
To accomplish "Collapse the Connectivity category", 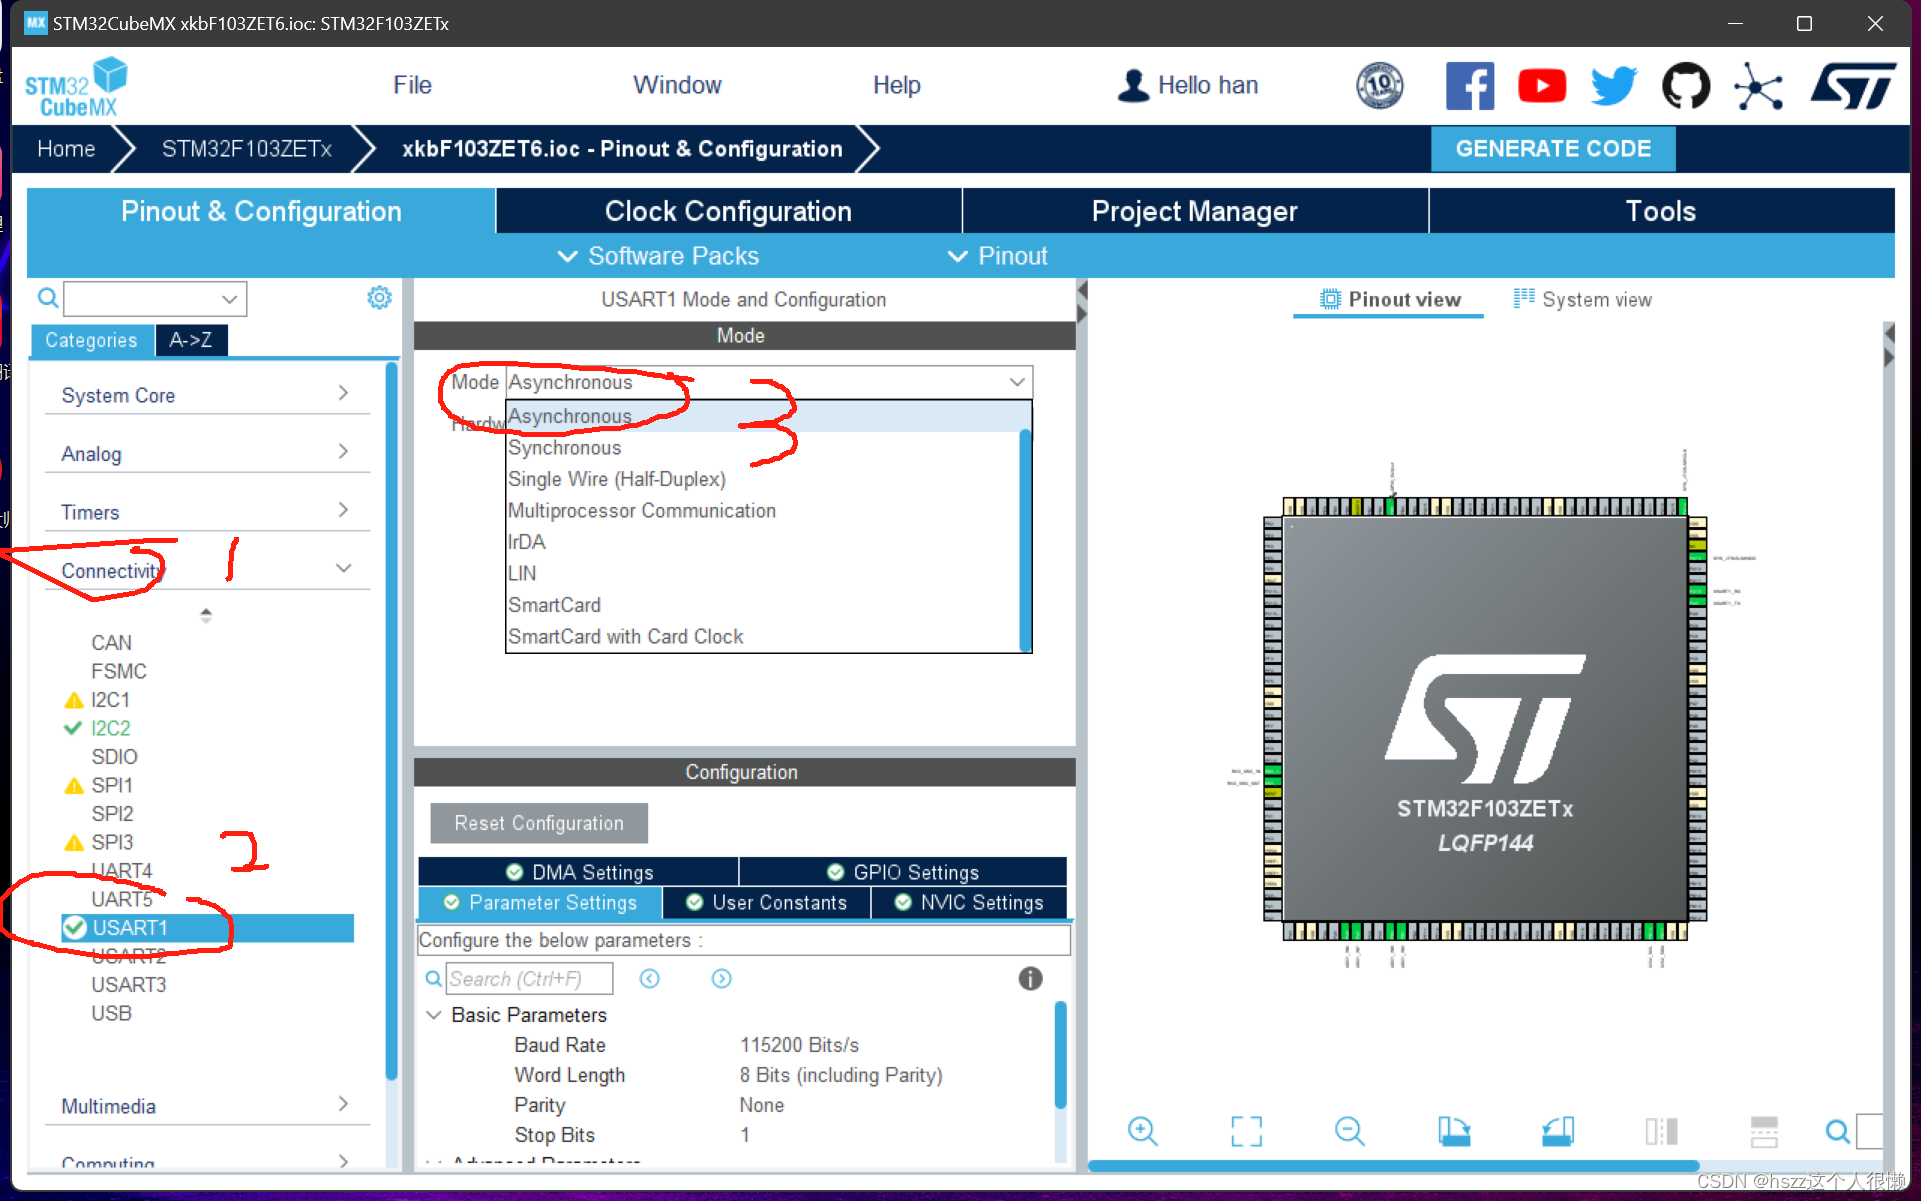I will tap(205, 570).
